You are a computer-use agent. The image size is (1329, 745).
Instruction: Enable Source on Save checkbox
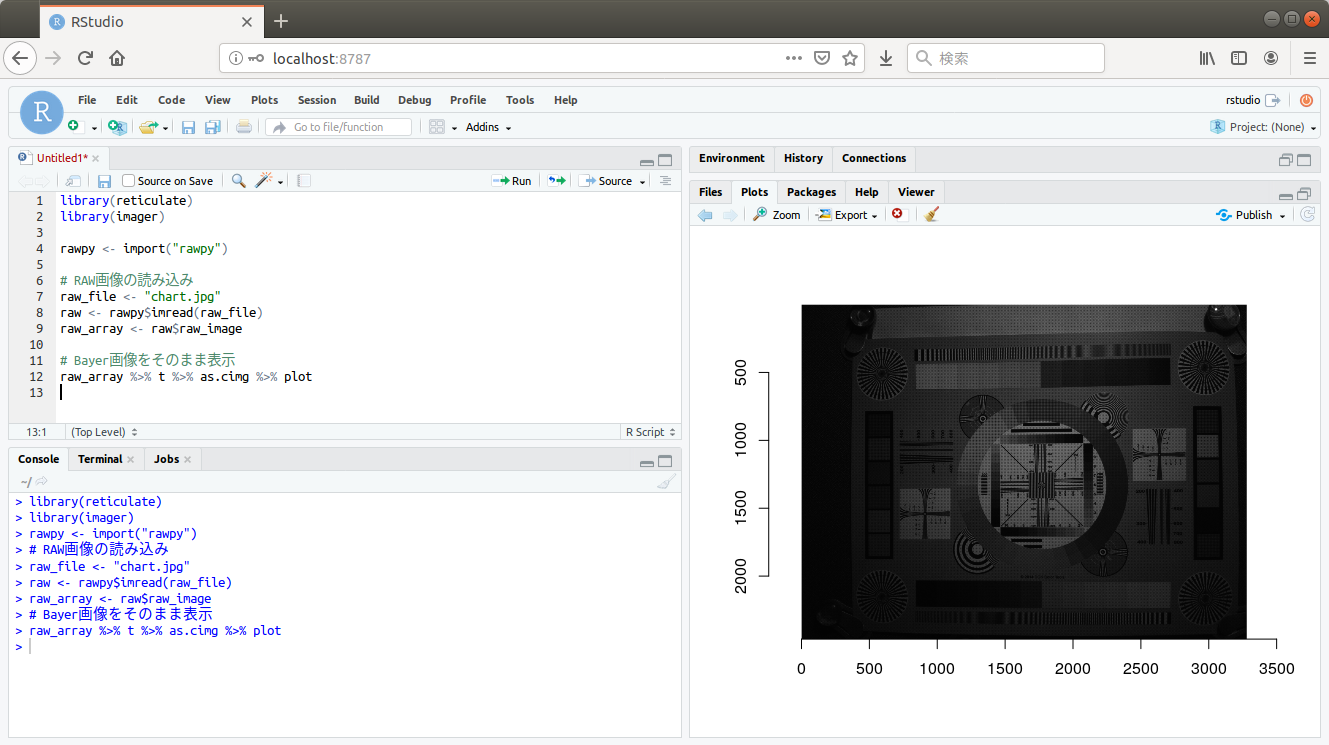[x=128, y=181]
